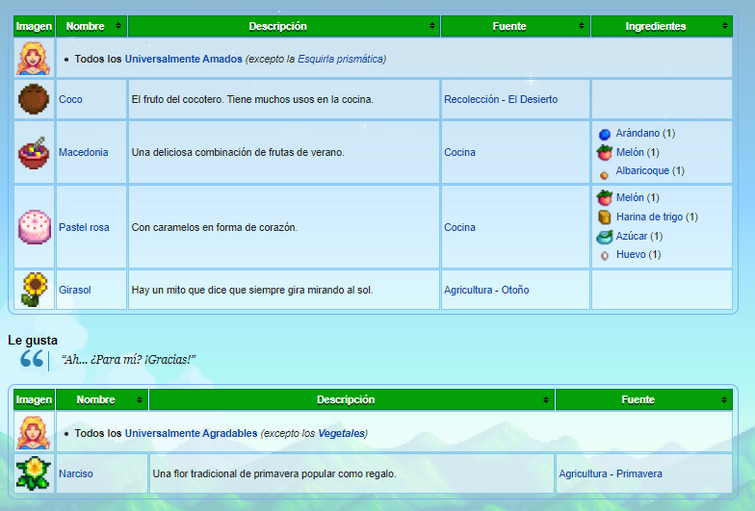Click the Melón icon in Pastel rosa ingredients

(x=604, y=197)
